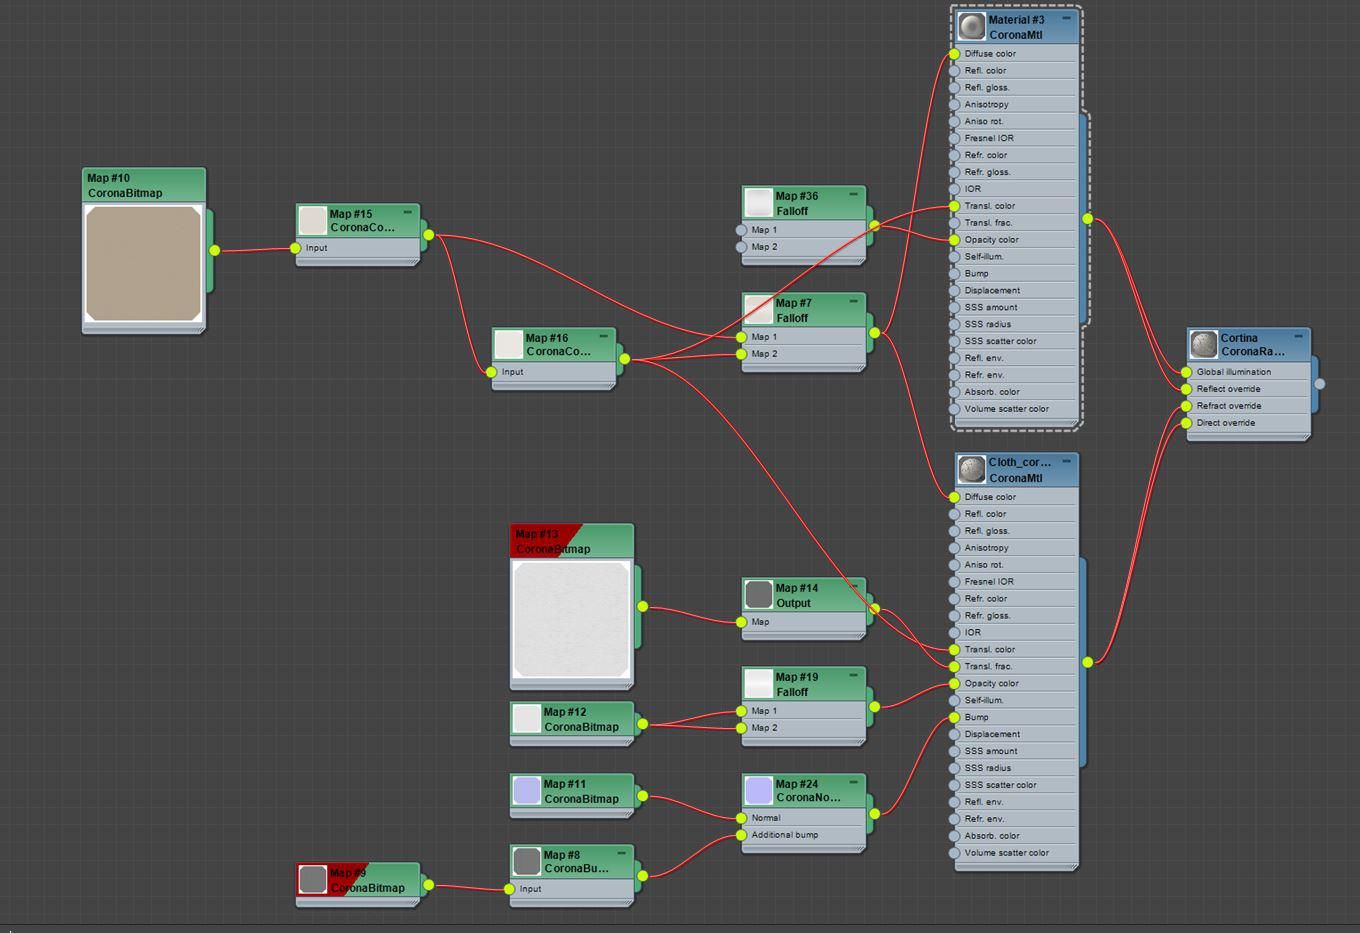
Task: Click Material #3 Refl. color input socket
Action: tap(954, 71)
